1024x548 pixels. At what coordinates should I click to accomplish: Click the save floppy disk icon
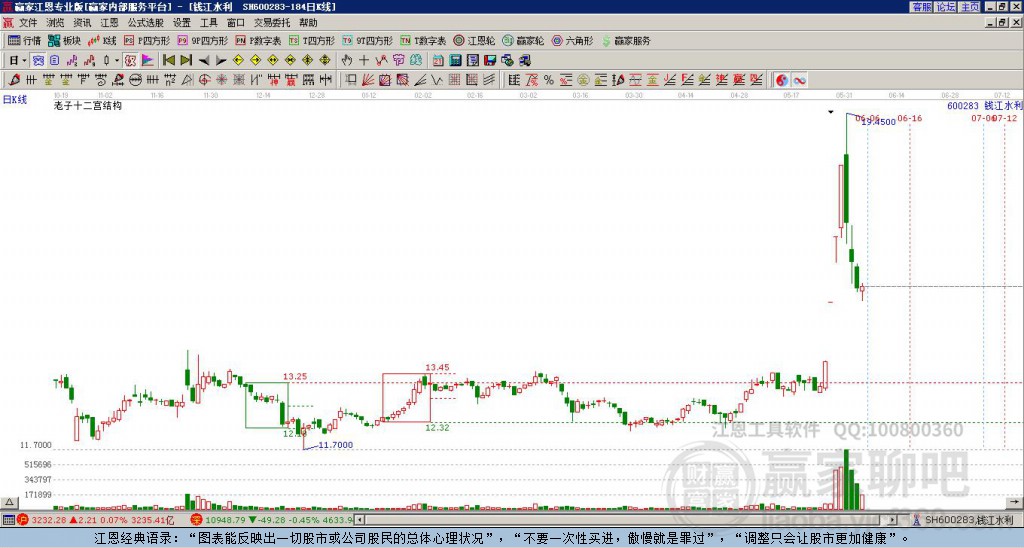(x=490, y=60)
